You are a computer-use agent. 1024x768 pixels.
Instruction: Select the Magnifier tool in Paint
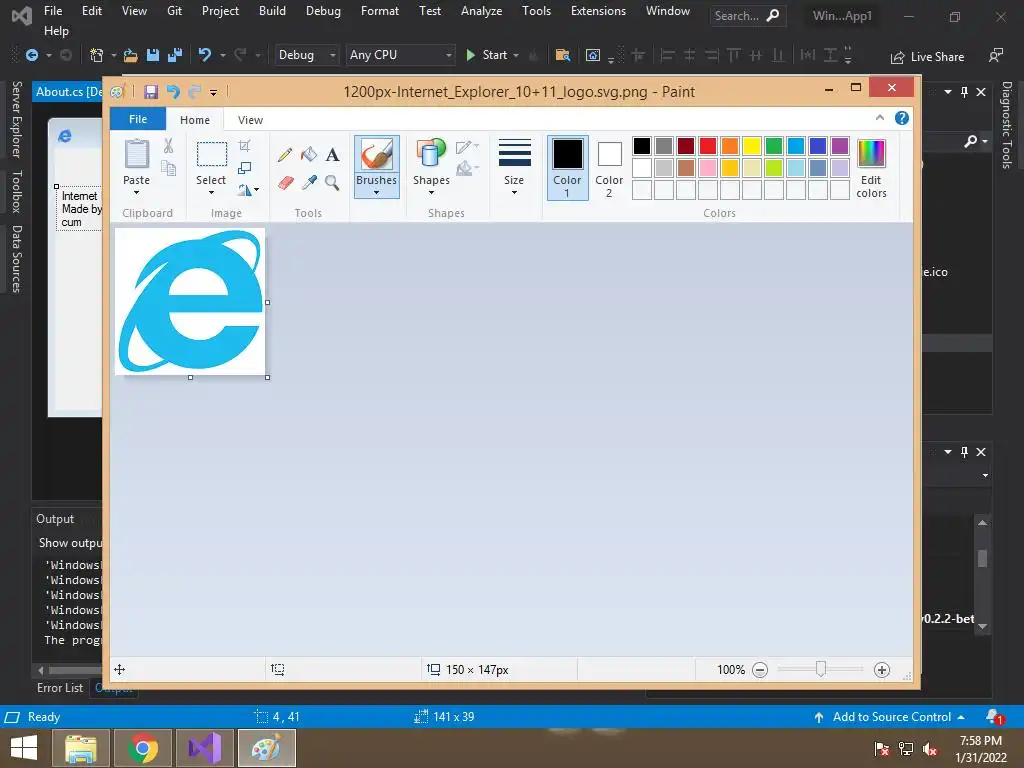click(332, 183)
